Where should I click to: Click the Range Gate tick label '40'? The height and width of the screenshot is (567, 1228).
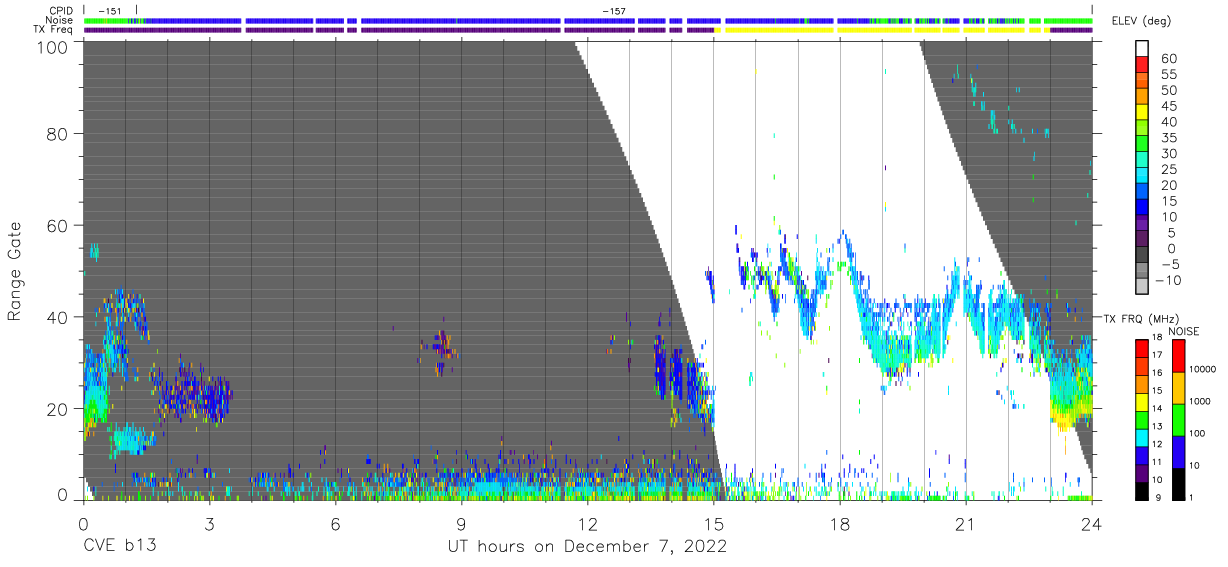point(59,317)
